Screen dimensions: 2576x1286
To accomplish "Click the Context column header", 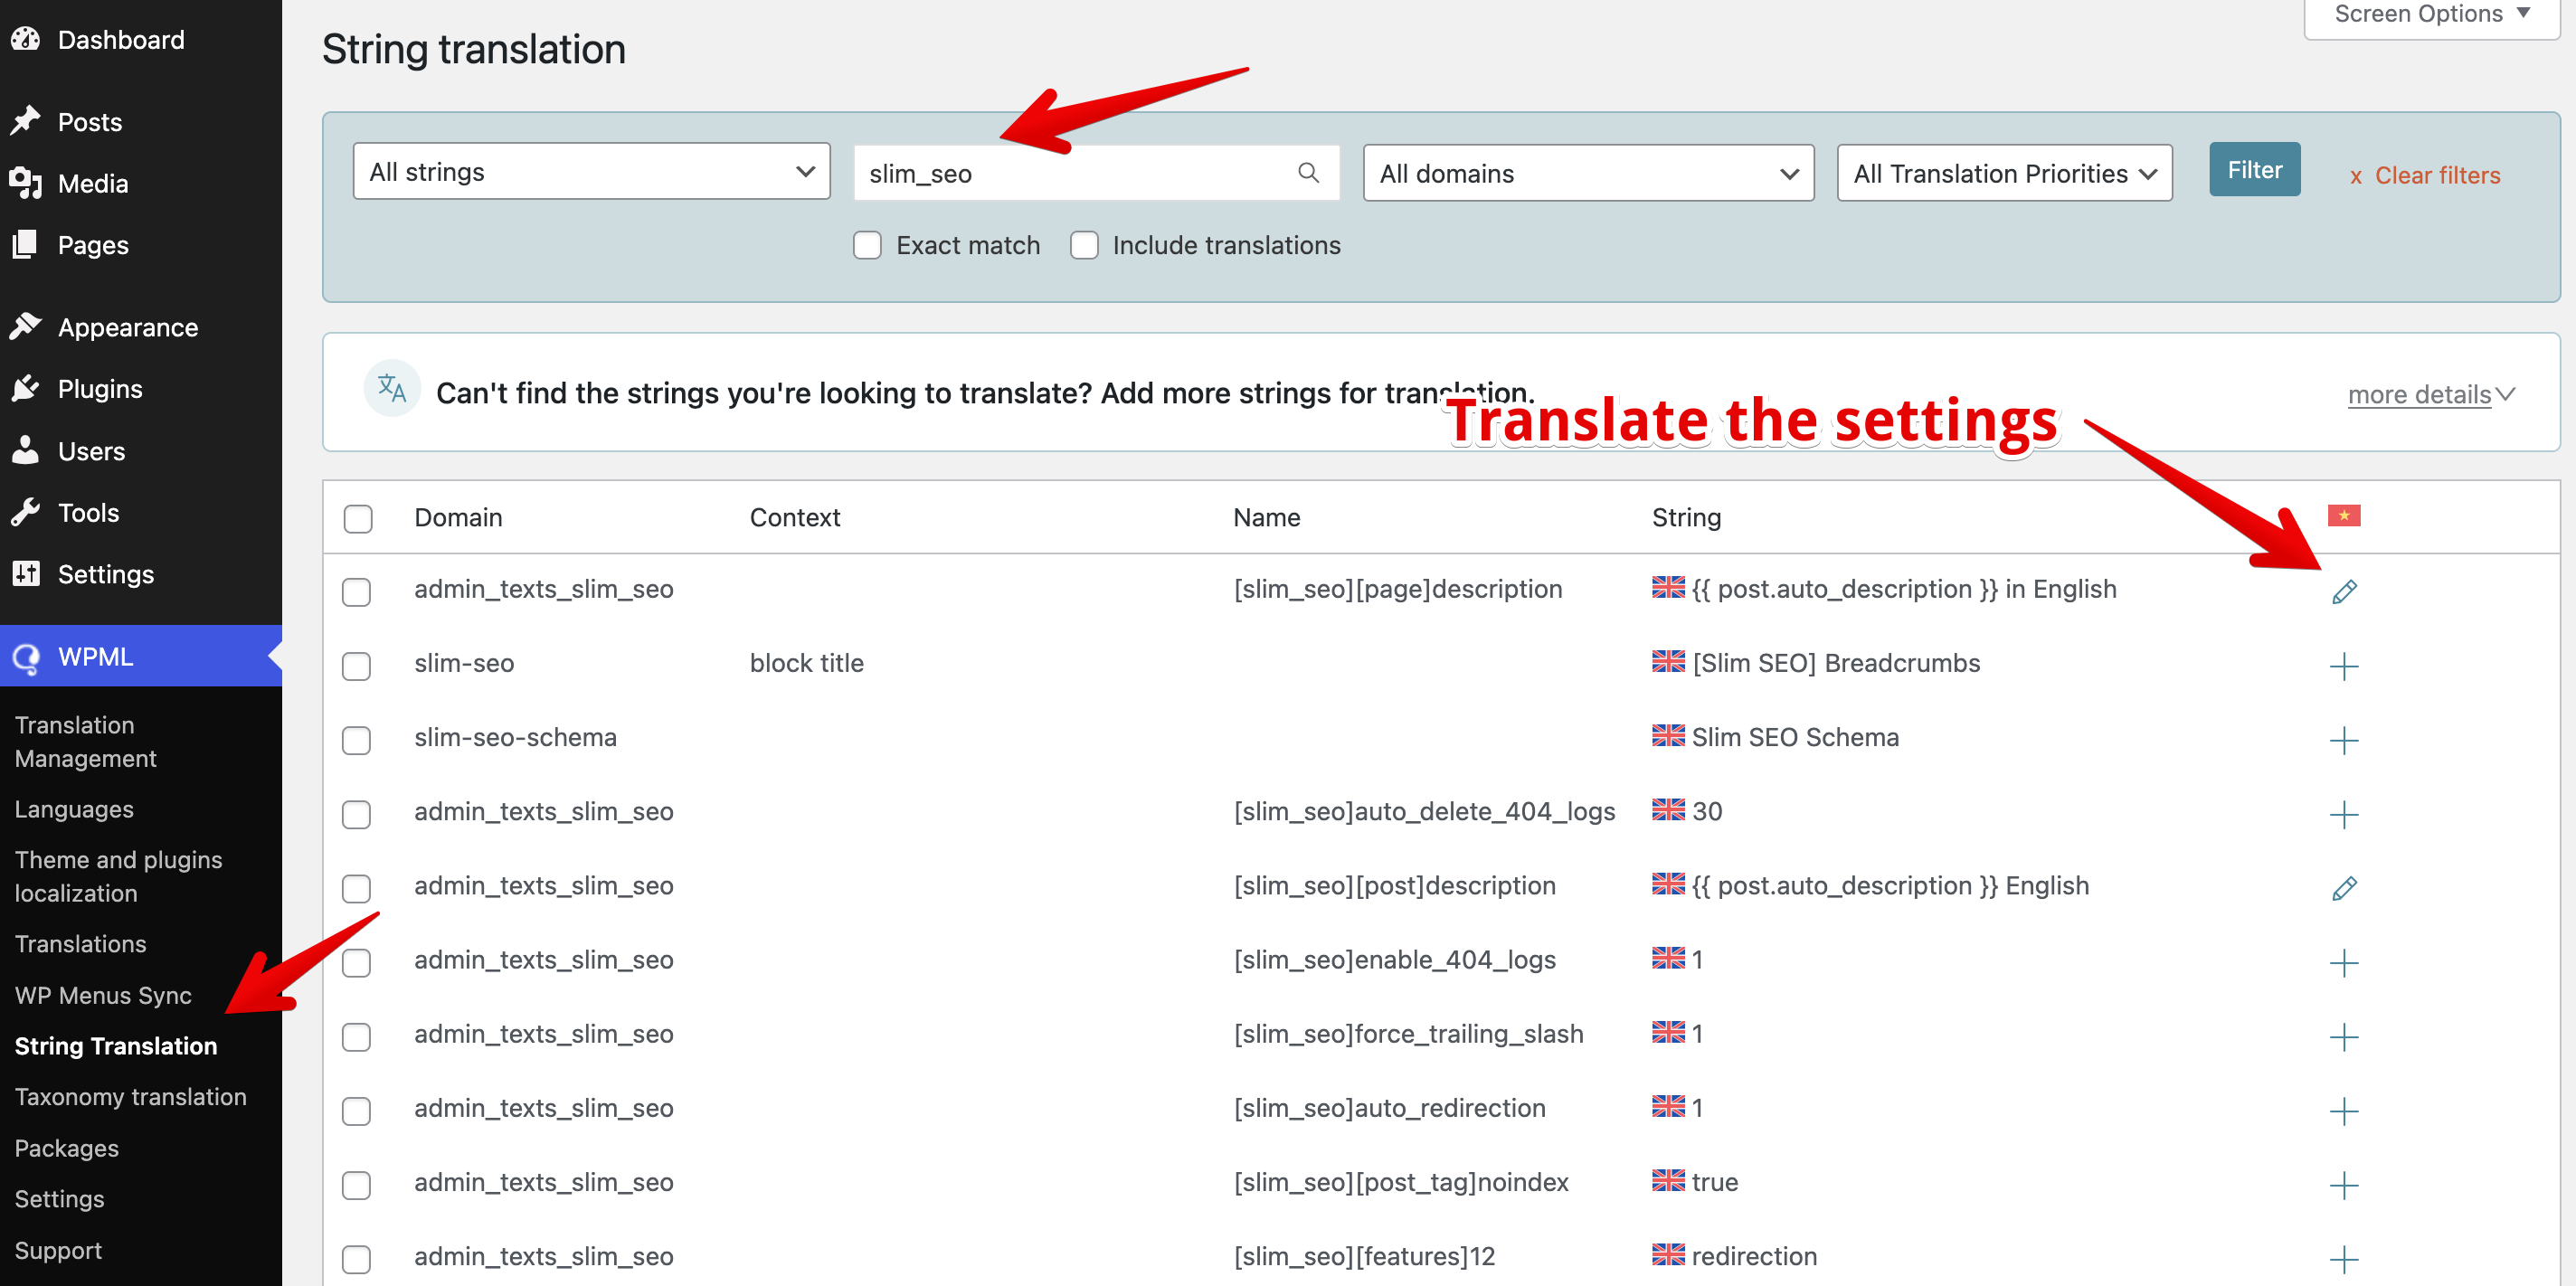I will (794, 517).
